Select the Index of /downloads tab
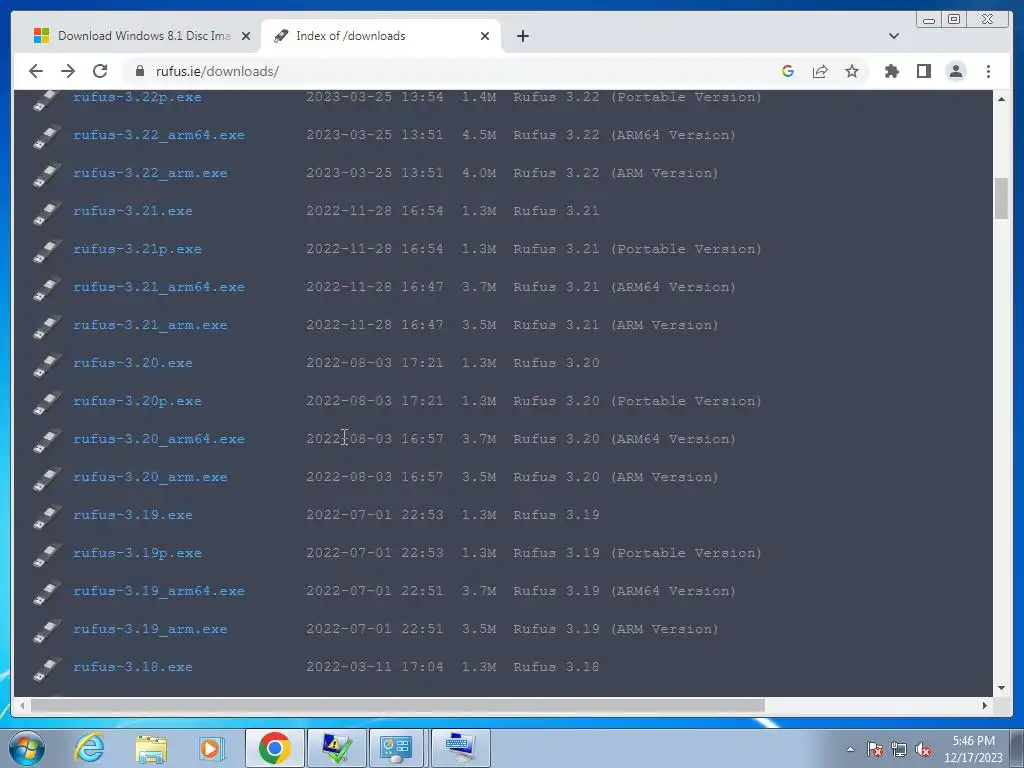The height and width of the screenshot is (768, 1024). coord(380,36)
